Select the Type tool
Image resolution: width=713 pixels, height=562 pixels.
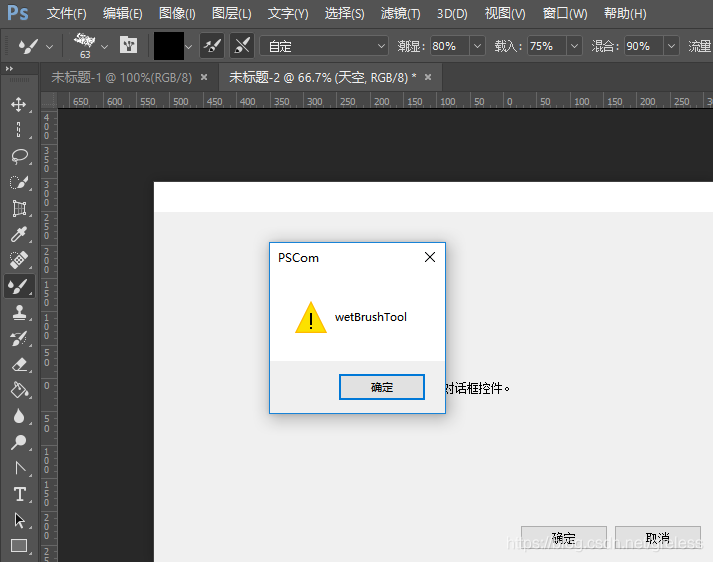tap(19, 494)
